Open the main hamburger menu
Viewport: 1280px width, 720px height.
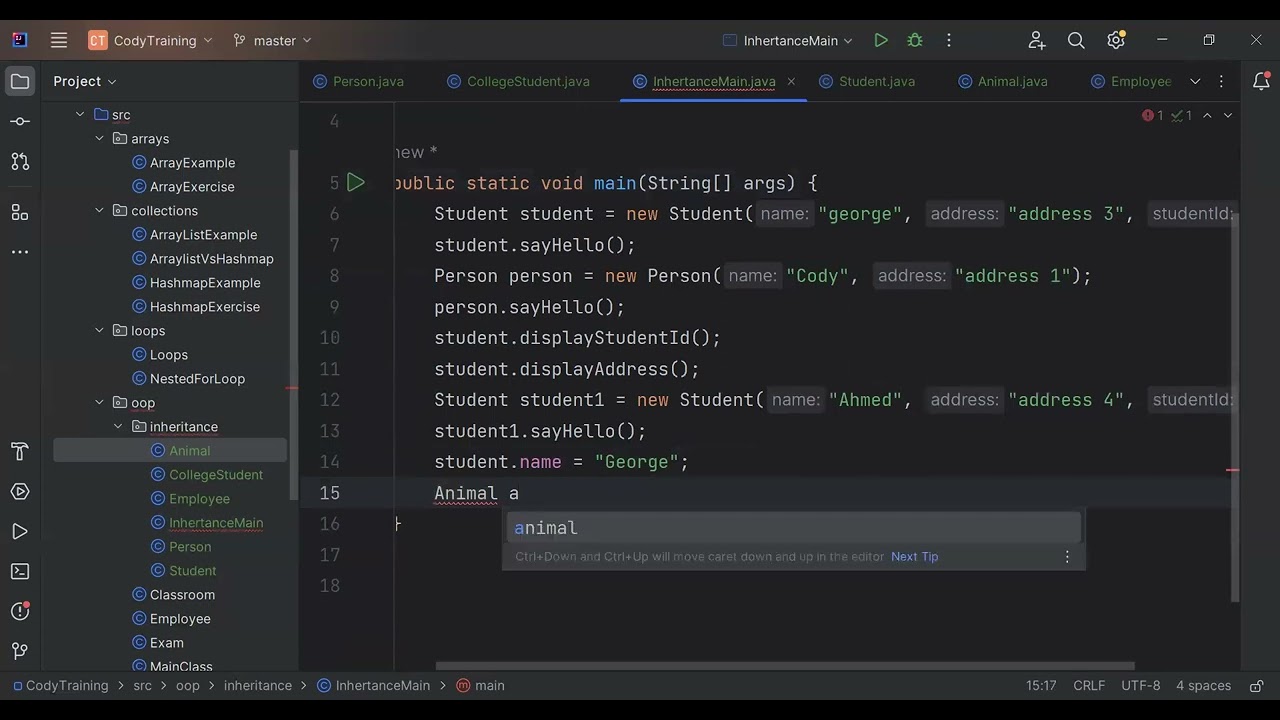pyautogui.click(x=59, y=40)
